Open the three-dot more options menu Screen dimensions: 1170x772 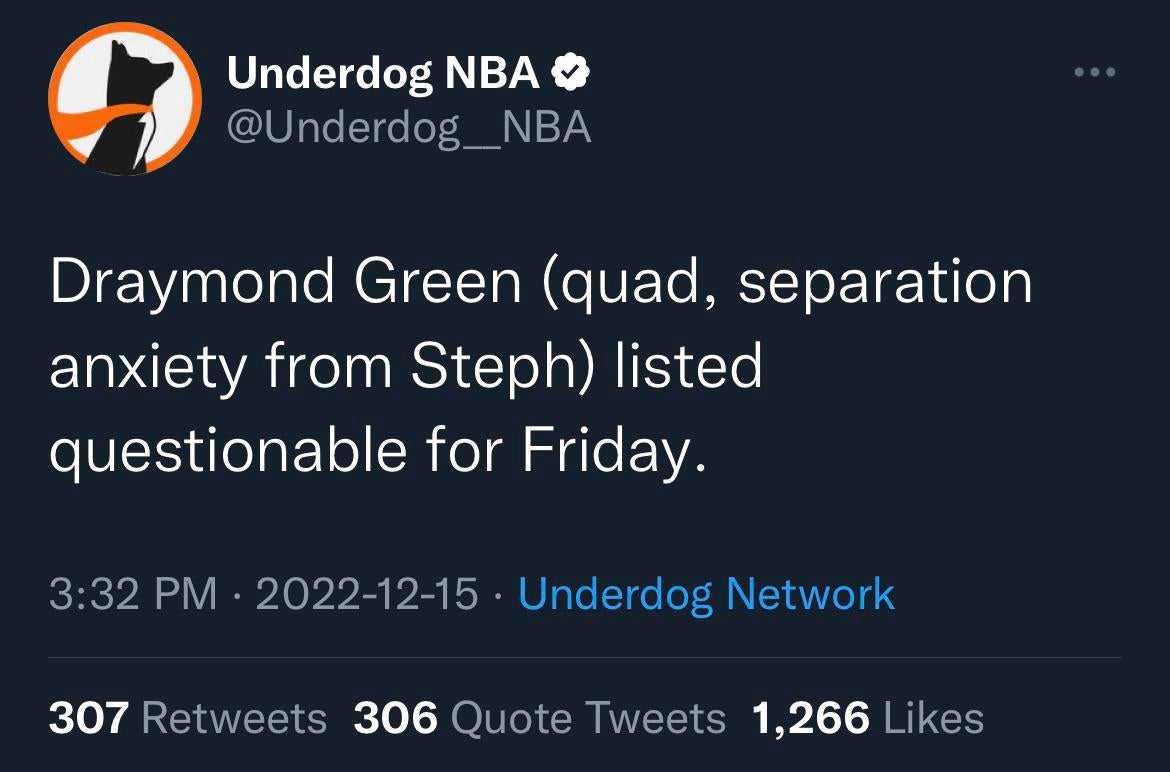[x=1093, y=73]
